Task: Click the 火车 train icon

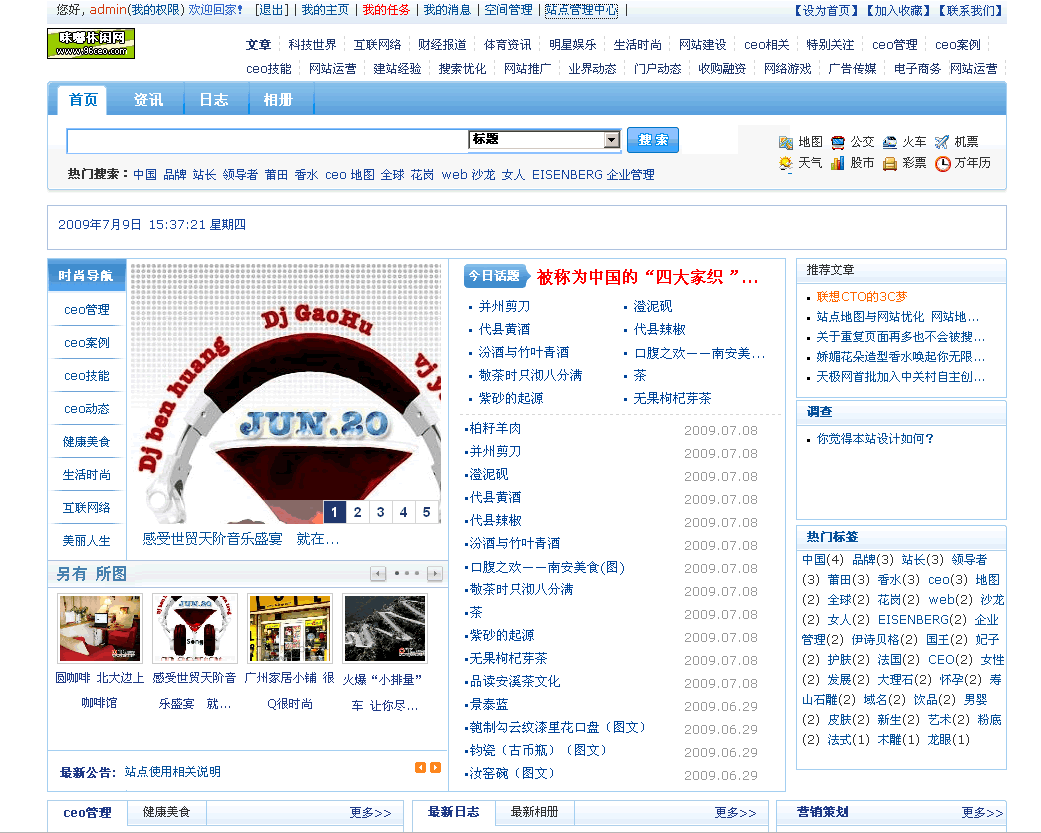Action: [890, 142]
